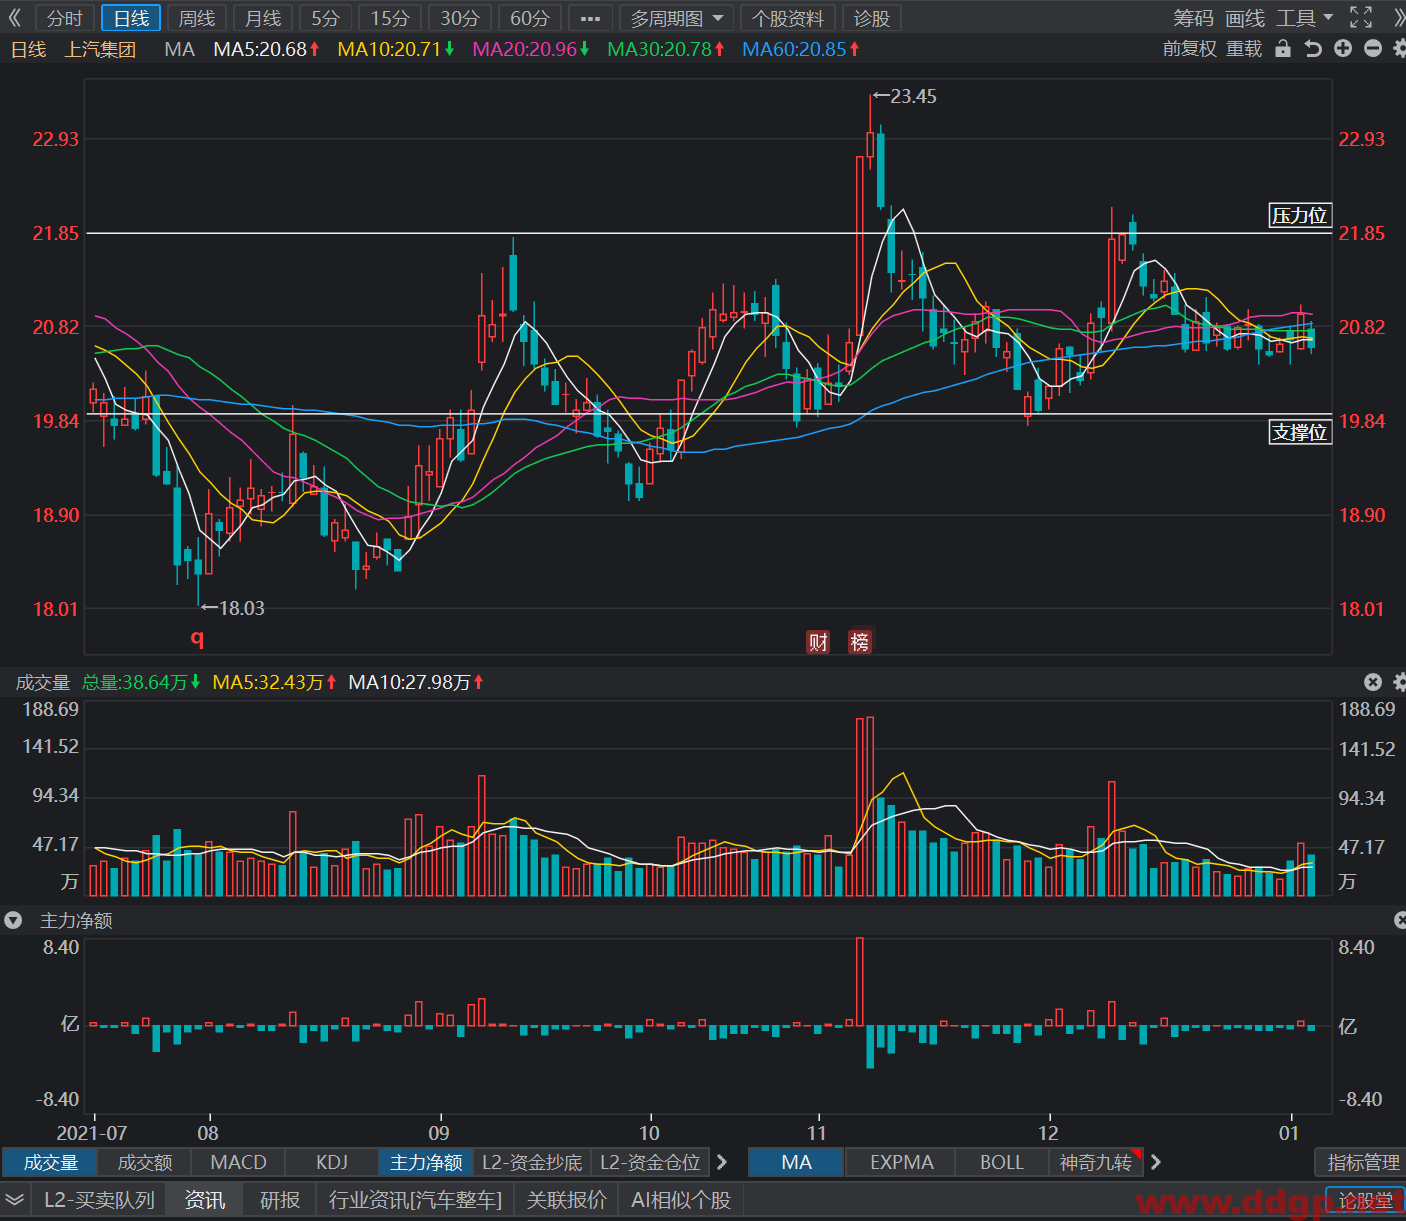Open the 筹码 chip distribution panel

point(1193,18)
